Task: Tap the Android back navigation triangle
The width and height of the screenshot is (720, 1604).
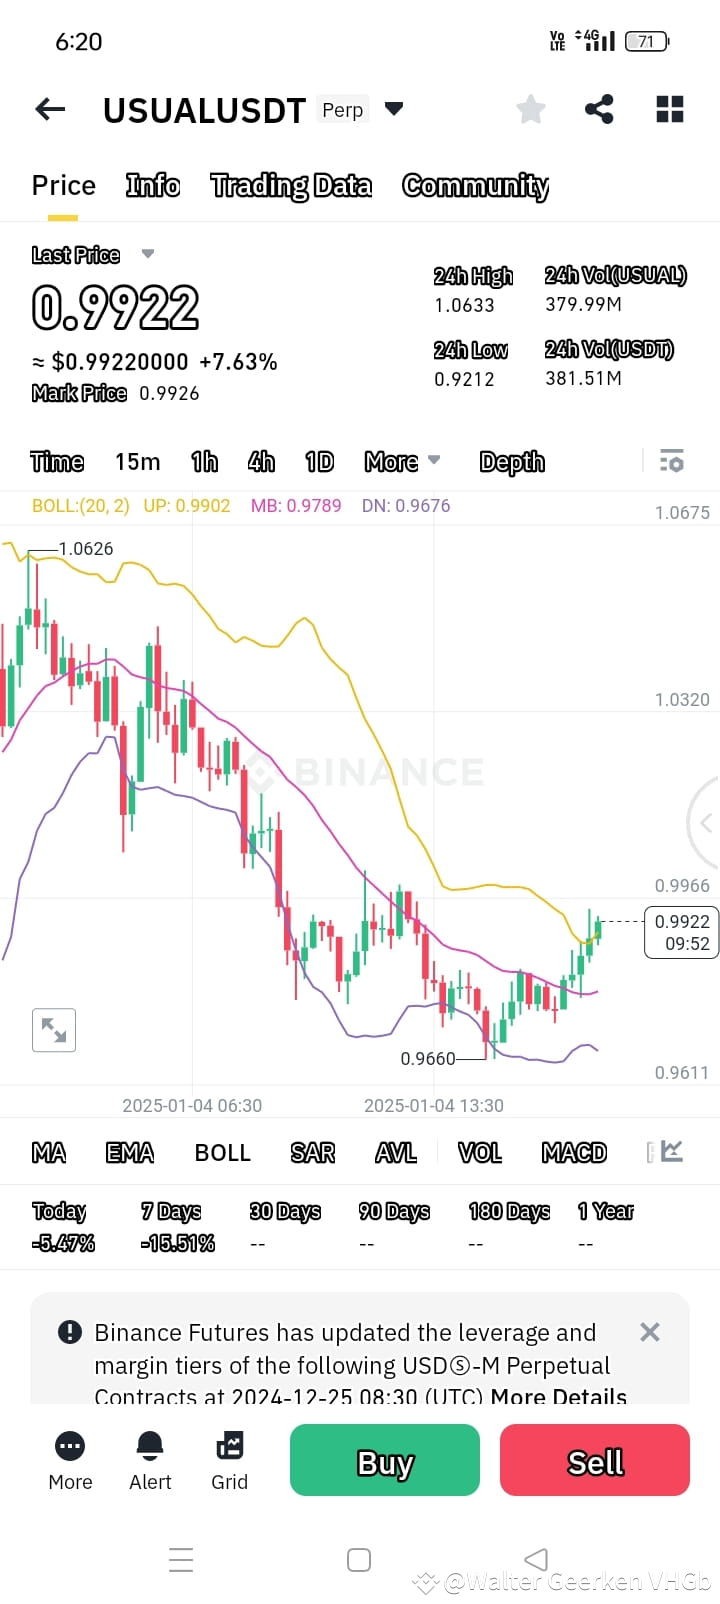Action: [x=536, y=1559]
